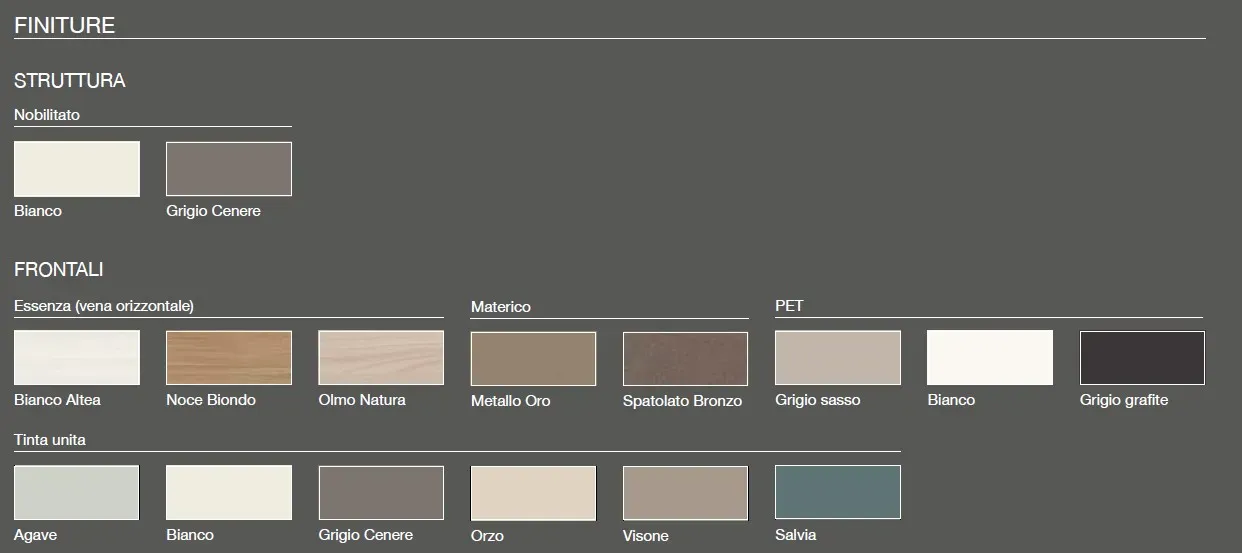This screenshot has width=1242, height=553.
Task: Choose the Metallo Oro materico swatch
Action: tap(533, 359)
